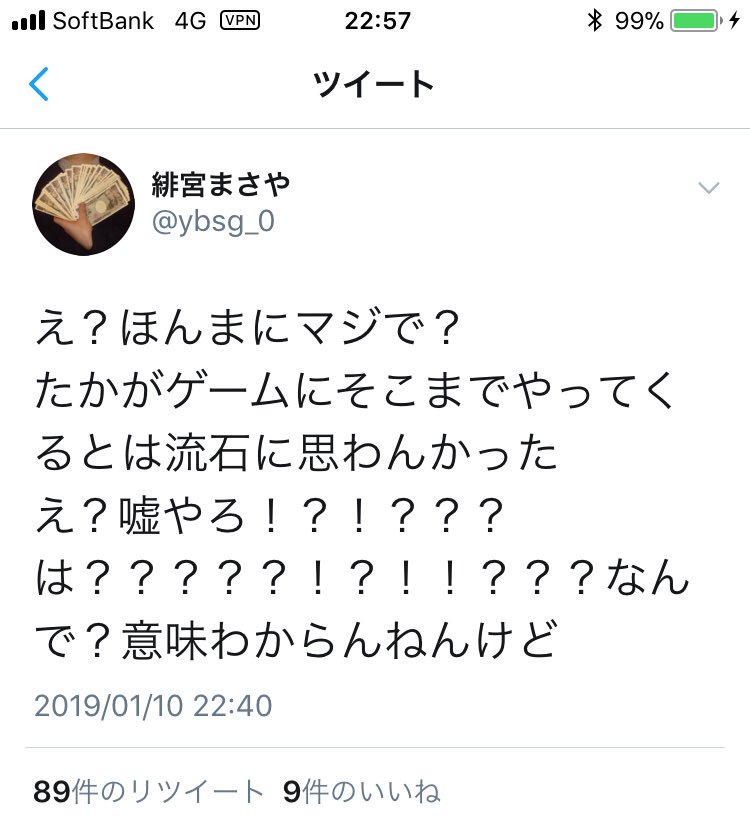Tap the blue back arrow

coord(39,84)
